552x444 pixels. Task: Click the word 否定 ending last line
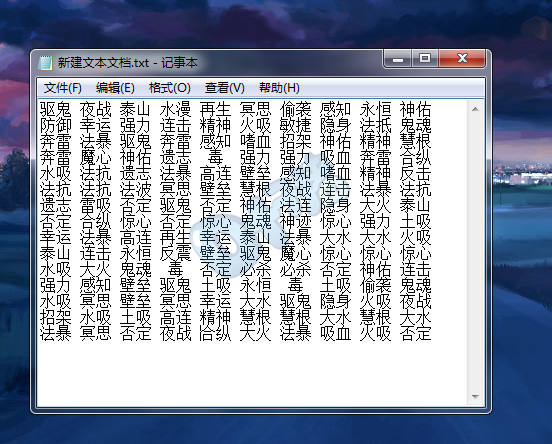pyautogui.click(x=415, y=333)
